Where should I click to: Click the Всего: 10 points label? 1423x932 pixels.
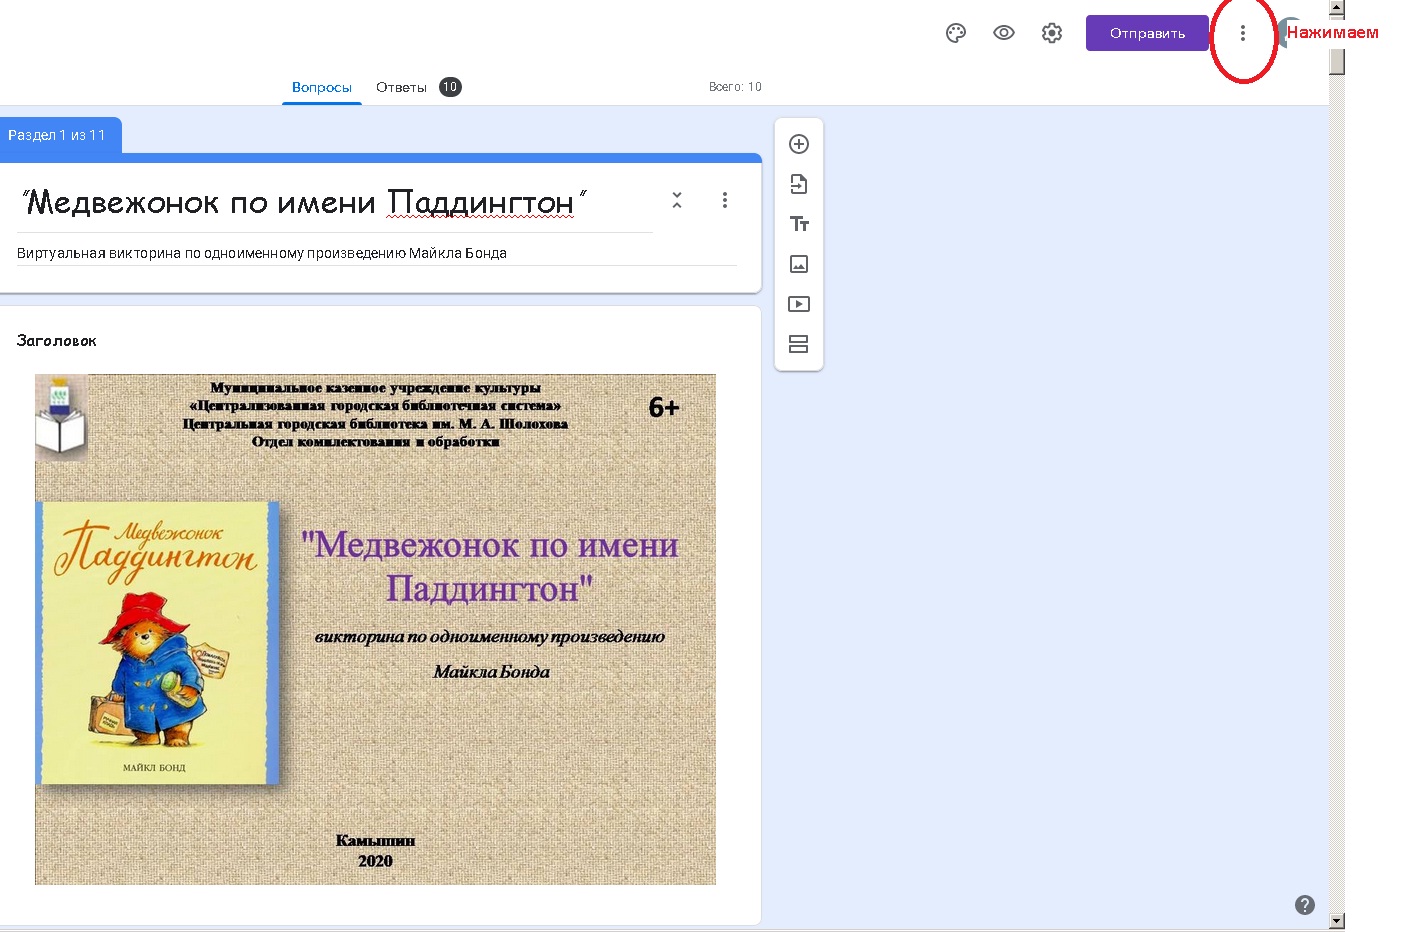(735, 87)
